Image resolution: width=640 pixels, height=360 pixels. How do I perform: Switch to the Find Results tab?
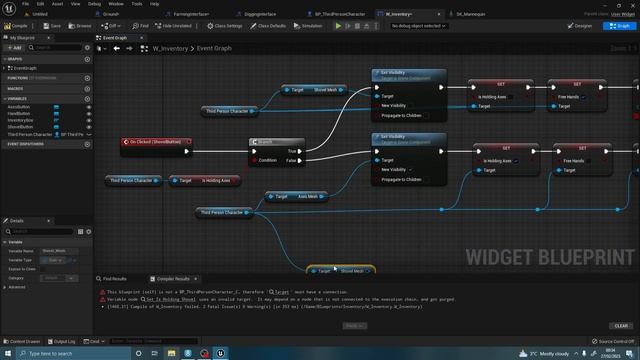(x=111, y=279)
